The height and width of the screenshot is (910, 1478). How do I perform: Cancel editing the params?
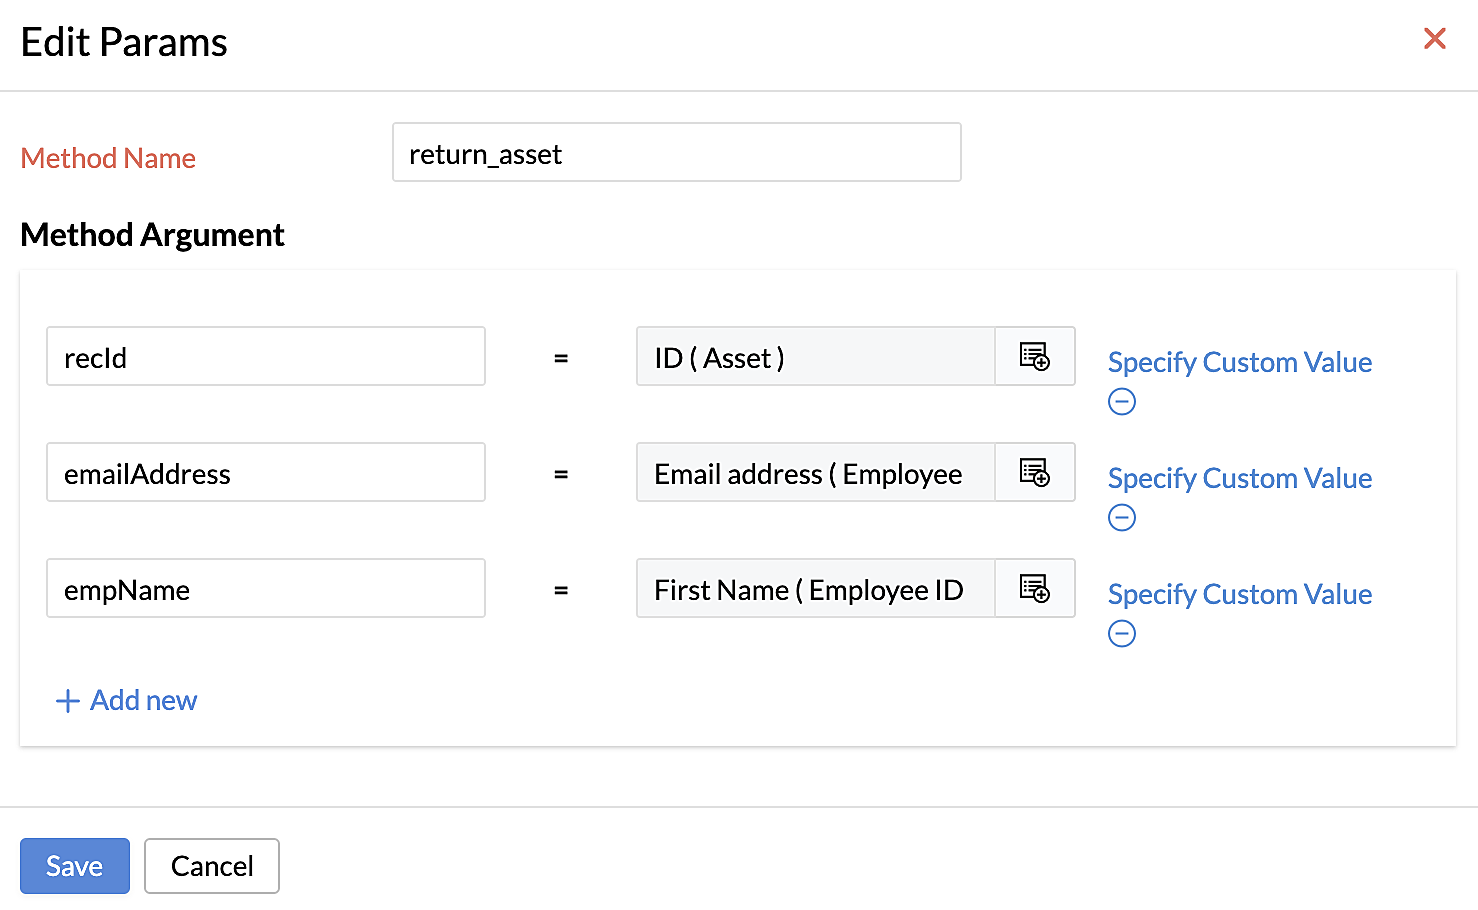click(x=211, y=865)
